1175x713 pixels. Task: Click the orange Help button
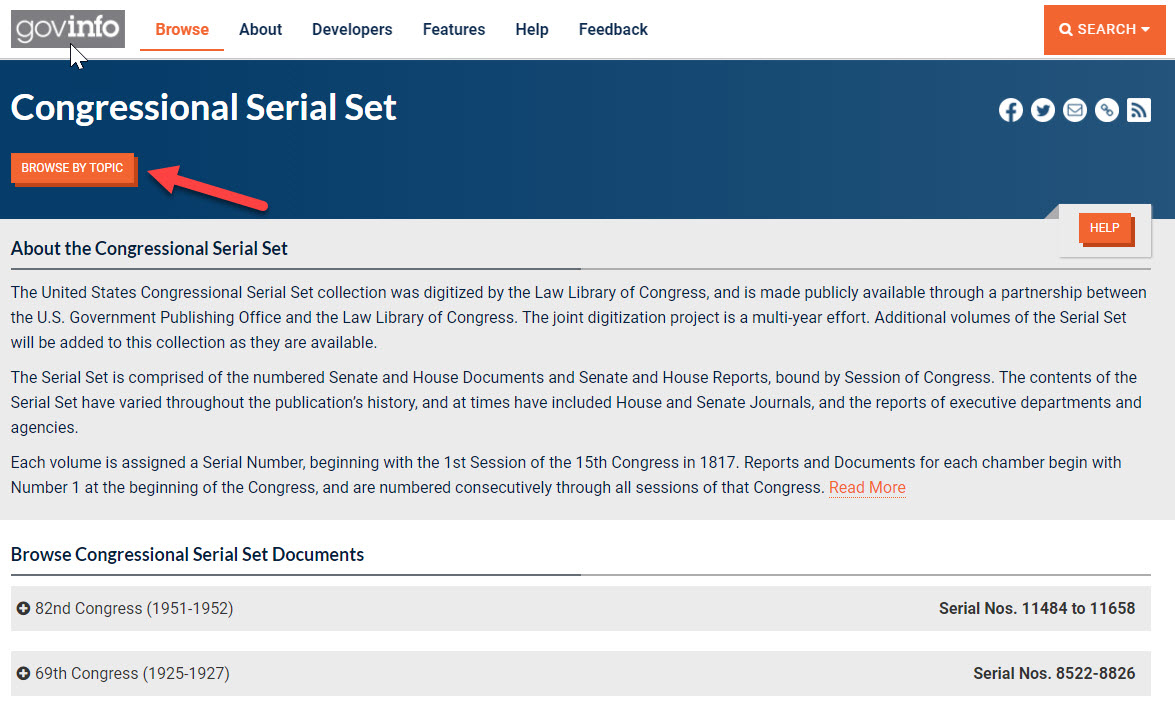(1104, 228)
